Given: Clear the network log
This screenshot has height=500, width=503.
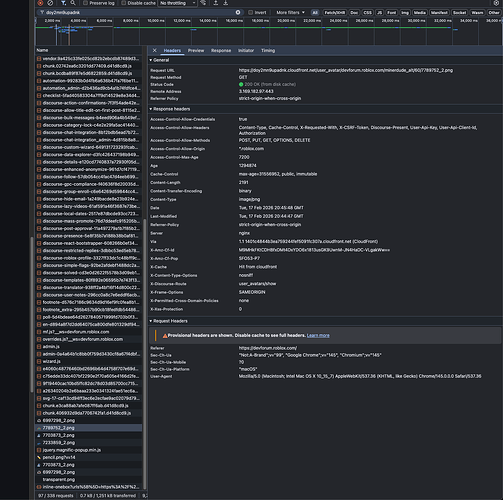Looking at the screenshot, I should click(50, 3).
